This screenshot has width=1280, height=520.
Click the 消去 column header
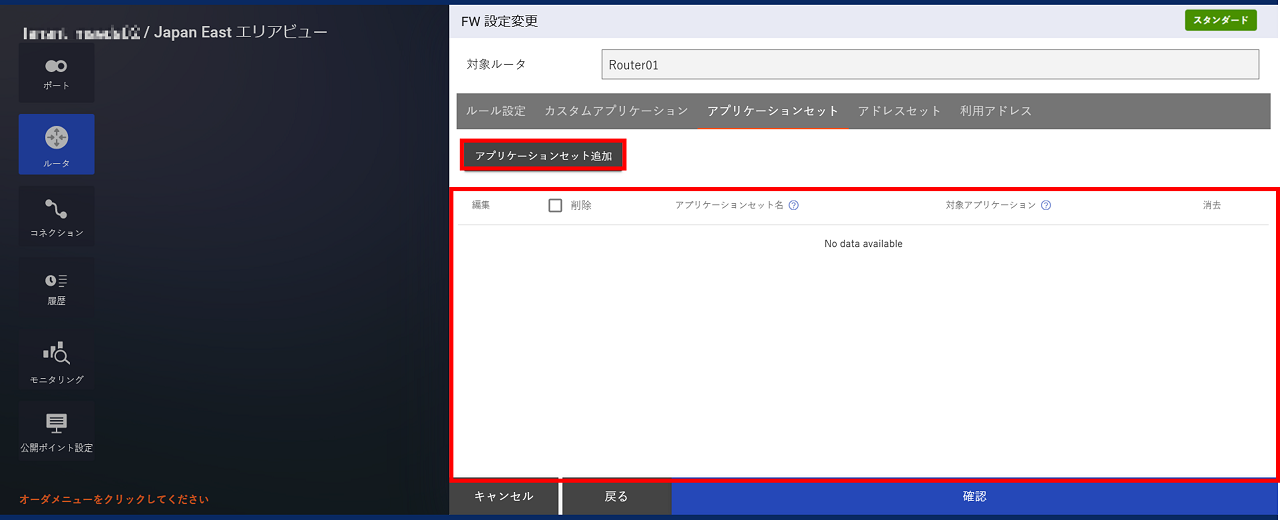1212,205
